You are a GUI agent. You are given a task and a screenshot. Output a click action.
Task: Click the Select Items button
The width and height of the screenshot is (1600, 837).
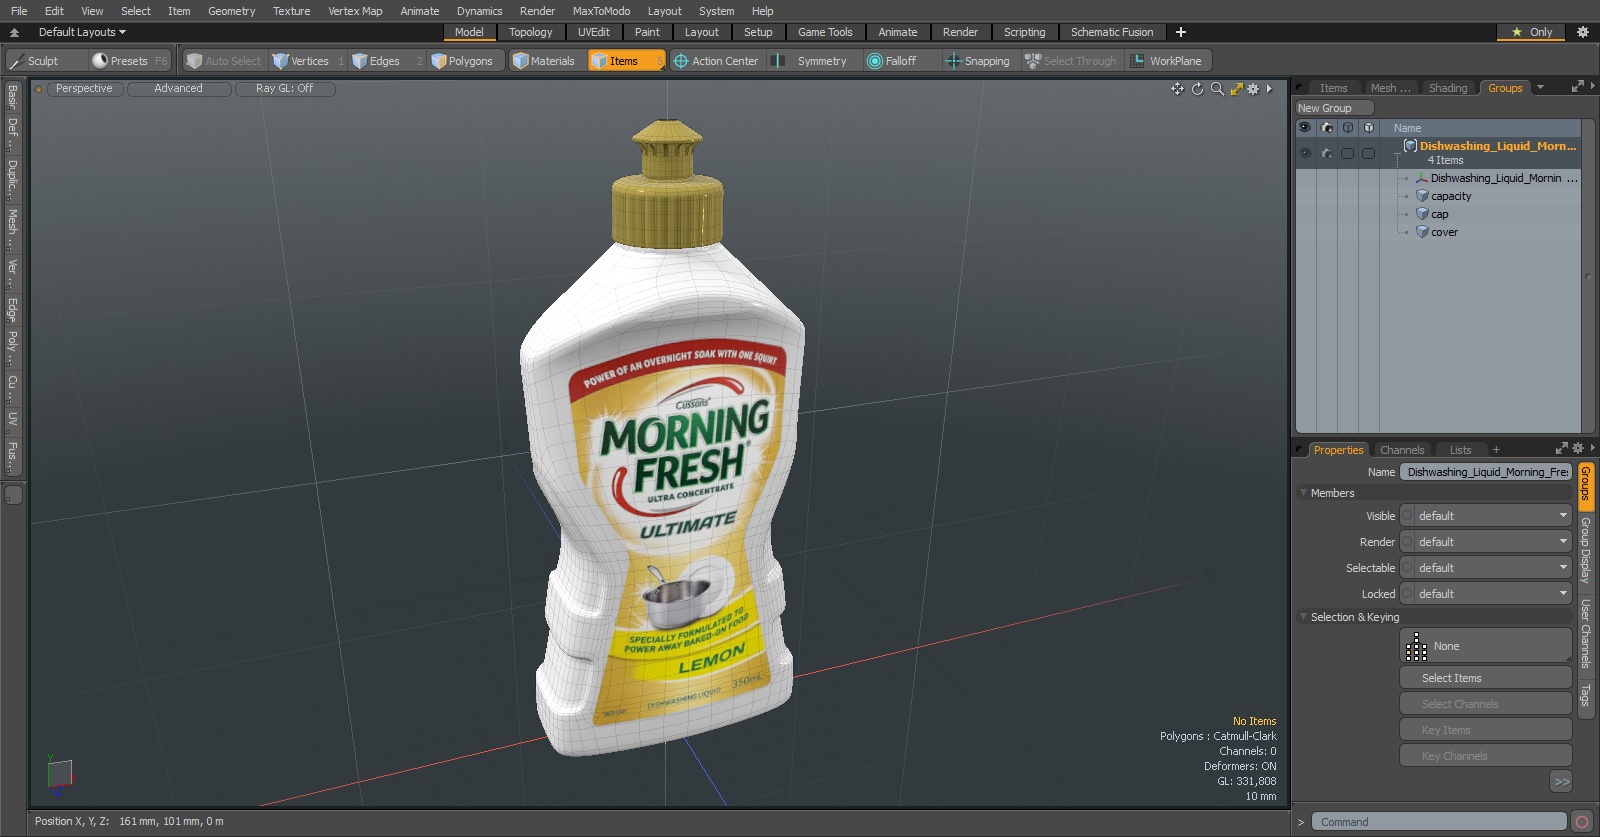pos(1486,678)
